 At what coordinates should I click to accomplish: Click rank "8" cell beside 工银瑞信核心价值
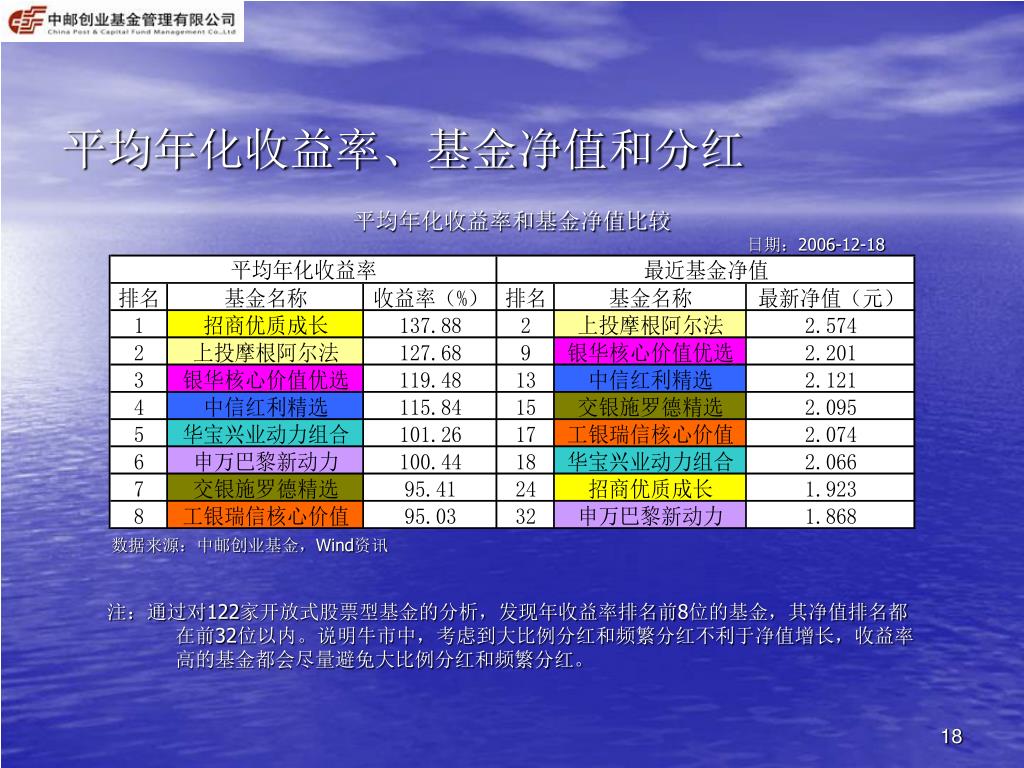[x=138, y=516]
